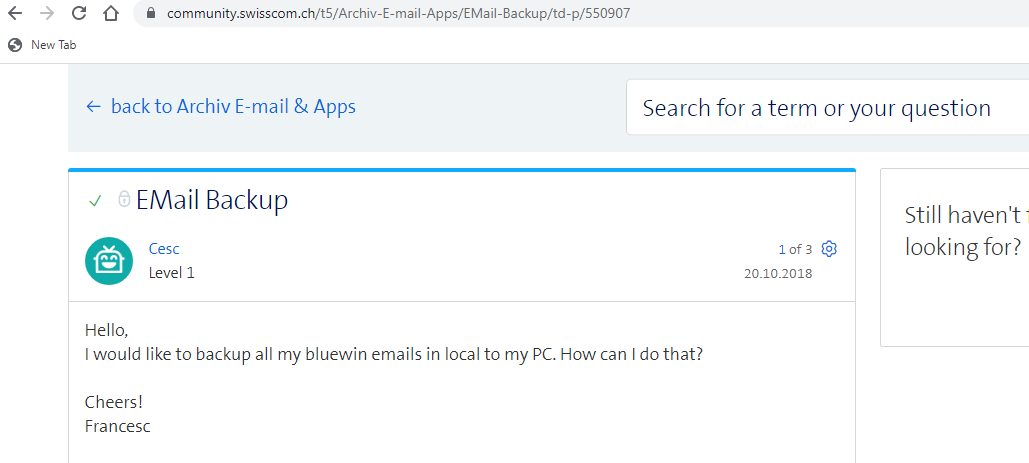Screen dimensions: 1029x463
Task: Open Cesc's robot avatar
Action: tap(109, 260)
